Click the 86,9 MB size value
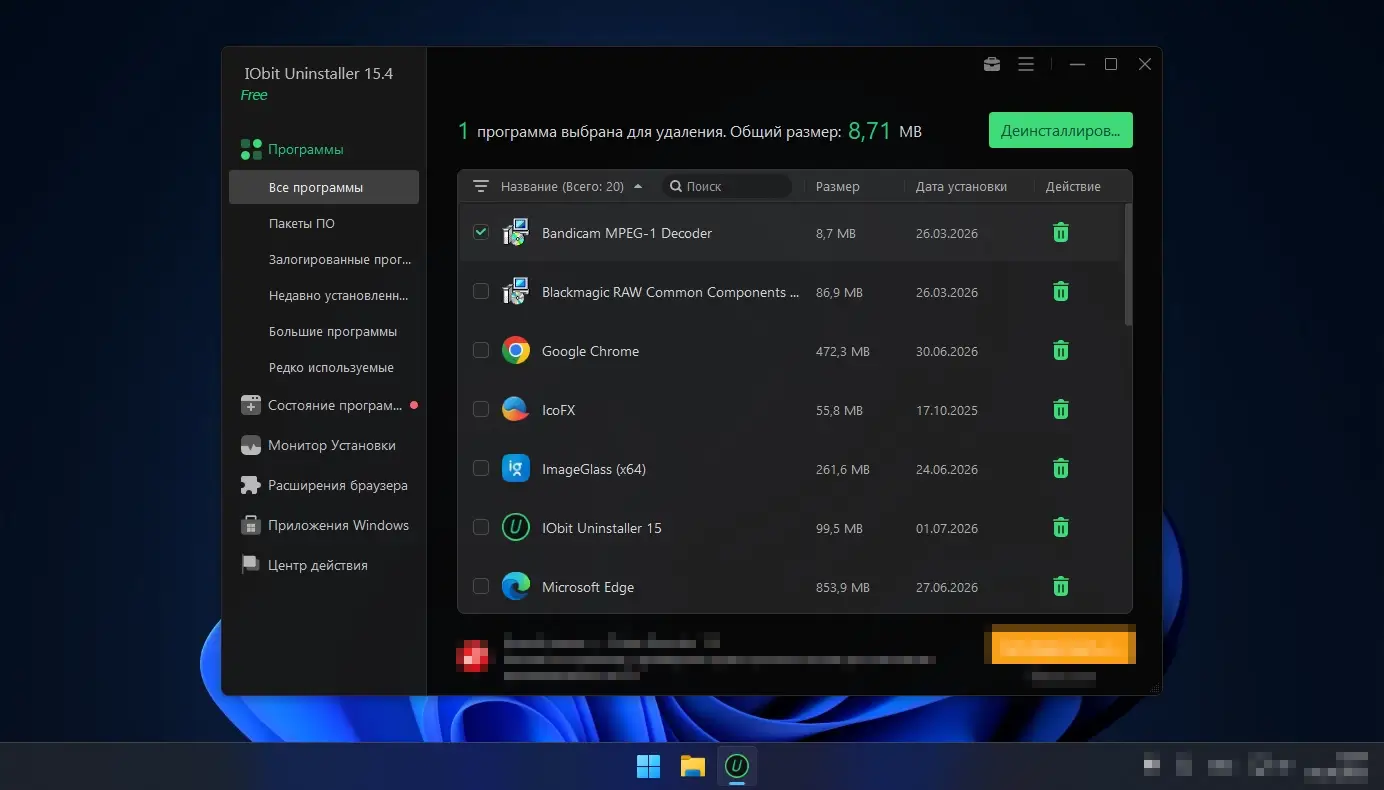The height and width of the screenshot is (790, 1384). point(839,293)
